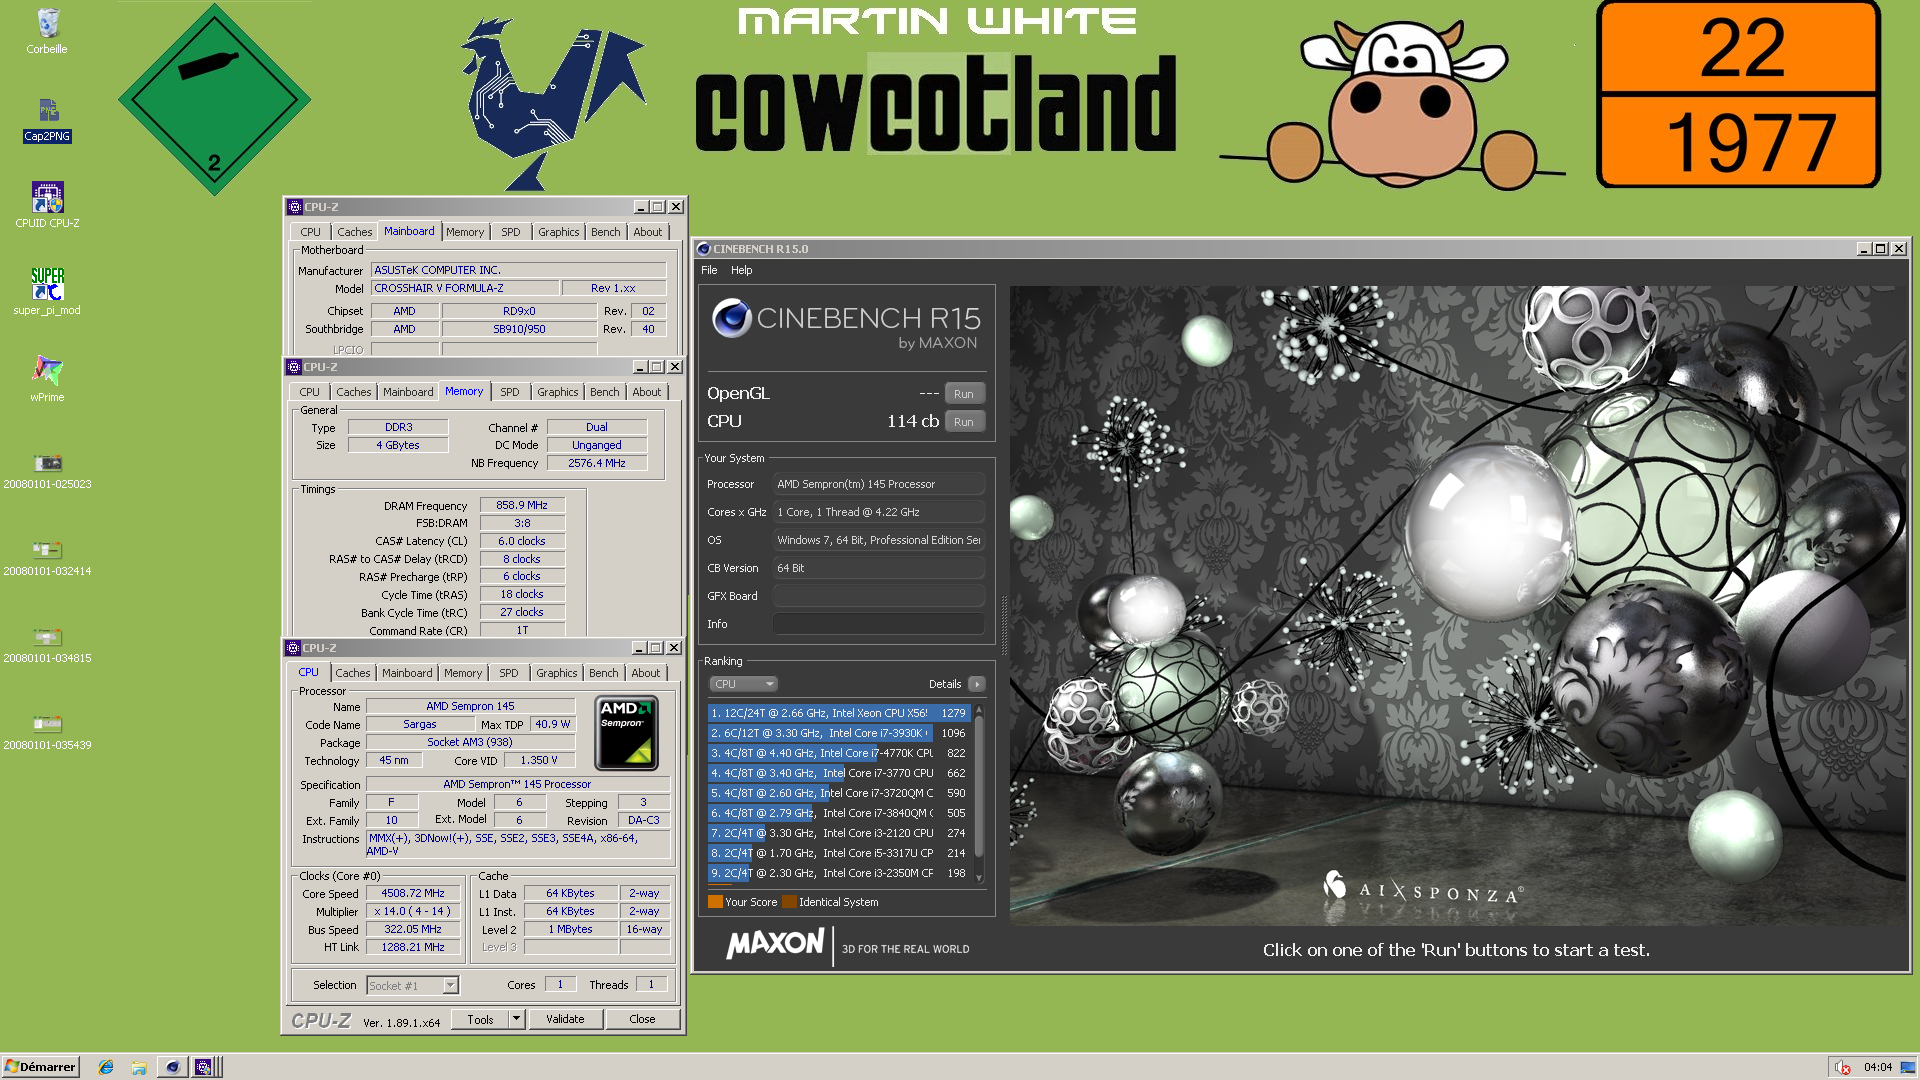Click the NB Frequency 2576.4 MHz value
Image resolution: width=1920 pixels, height=1080 pixels.
pyautogui.click(x=597, y=464)
